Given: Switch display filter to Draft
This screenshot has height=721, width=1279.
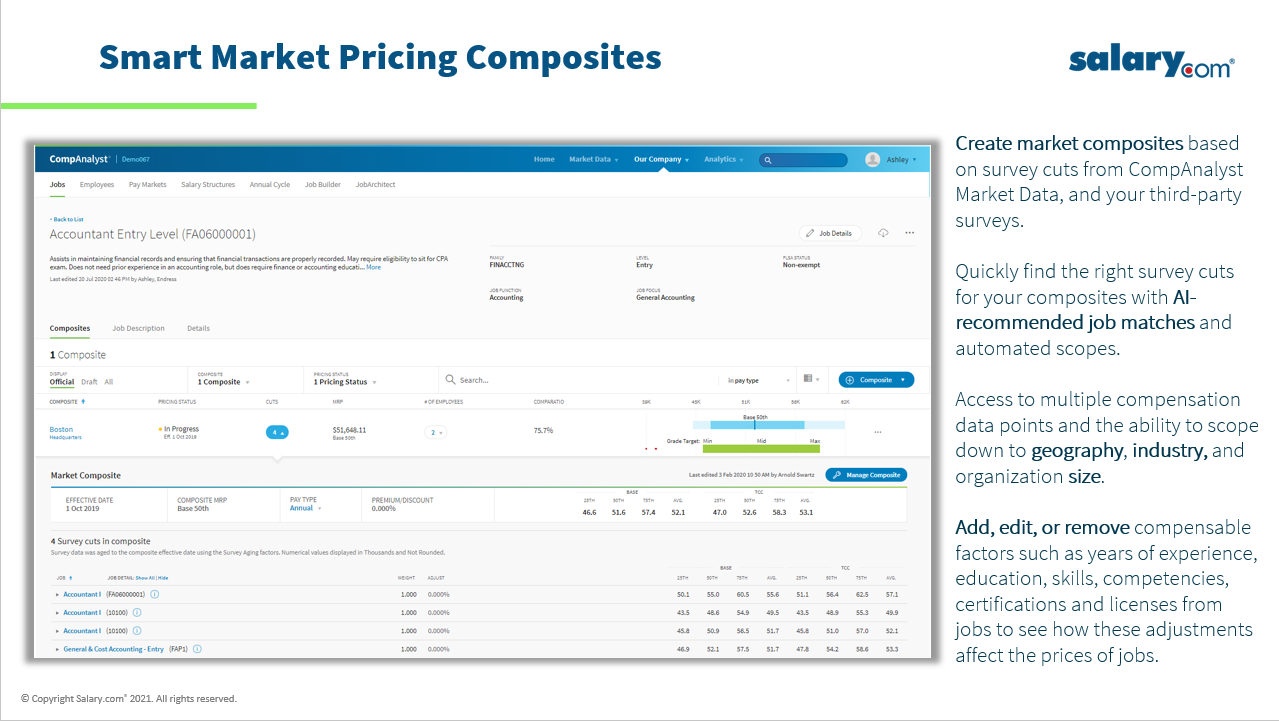Looking at the screenshot, I should tap(90, 382).
